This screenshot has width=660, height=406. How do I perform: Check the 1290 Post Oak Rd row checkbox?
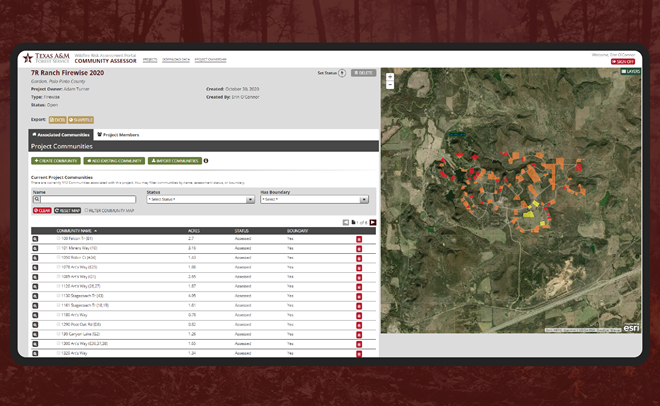(59, 324)
